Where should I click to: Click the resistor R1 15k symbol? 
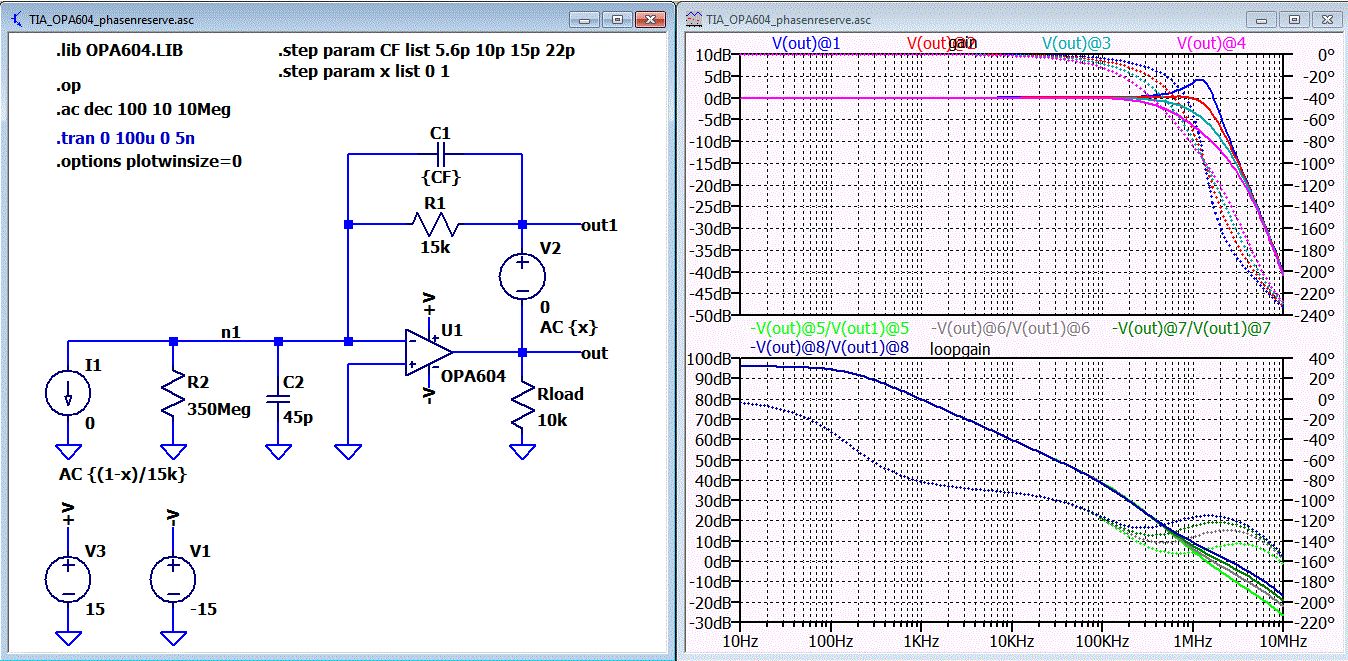click(x=436, y=225)
